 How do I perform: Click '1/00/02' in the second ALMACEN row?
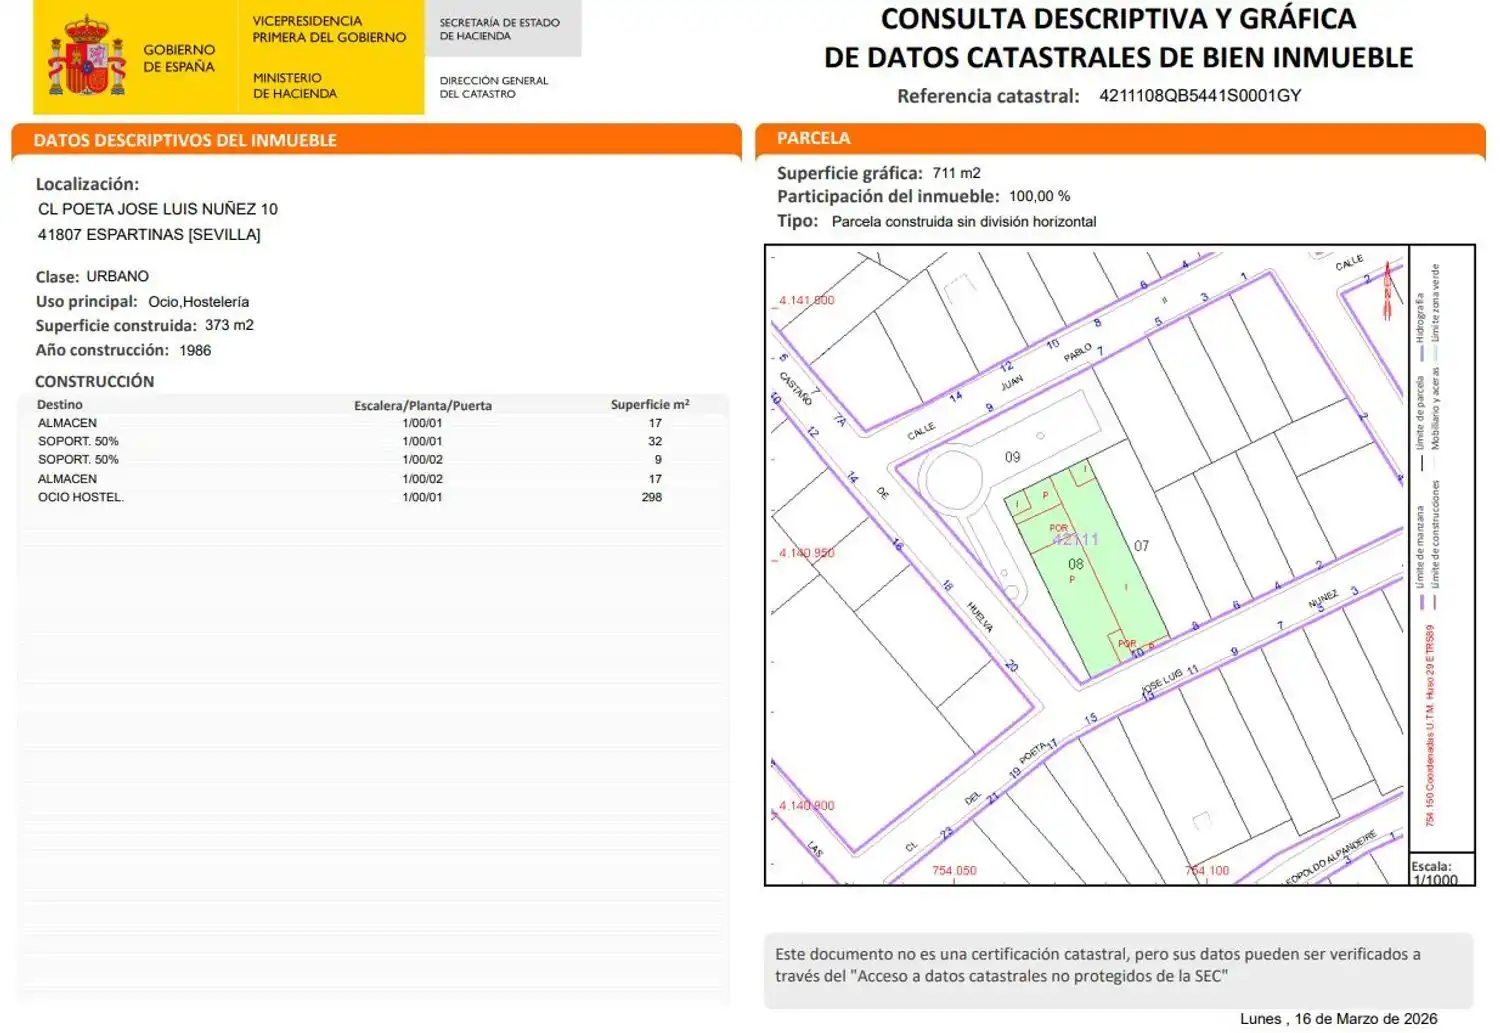(x=422, y=479)
